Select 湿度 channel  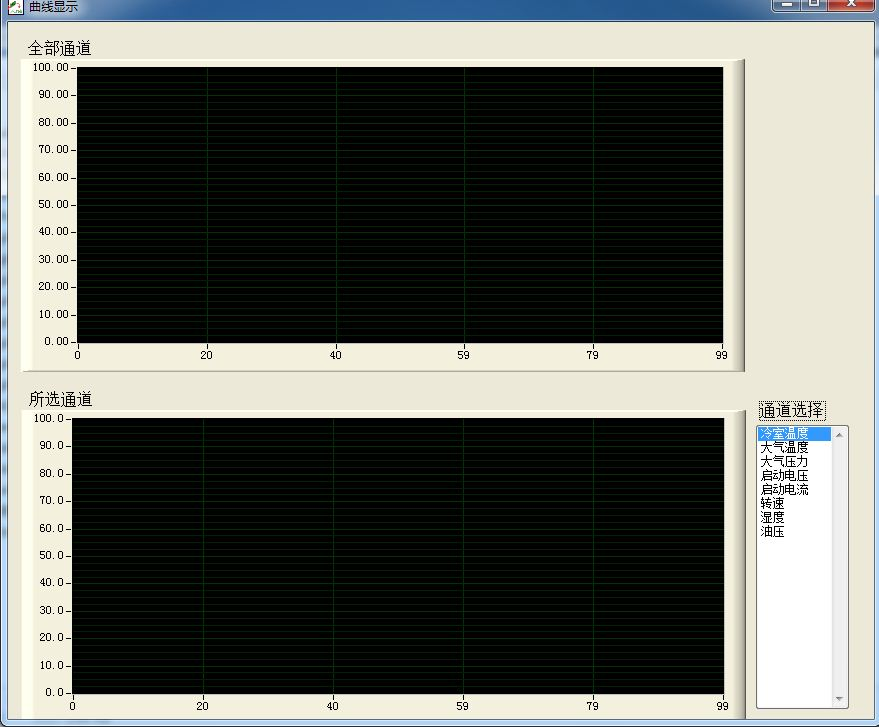click(772, 517)
